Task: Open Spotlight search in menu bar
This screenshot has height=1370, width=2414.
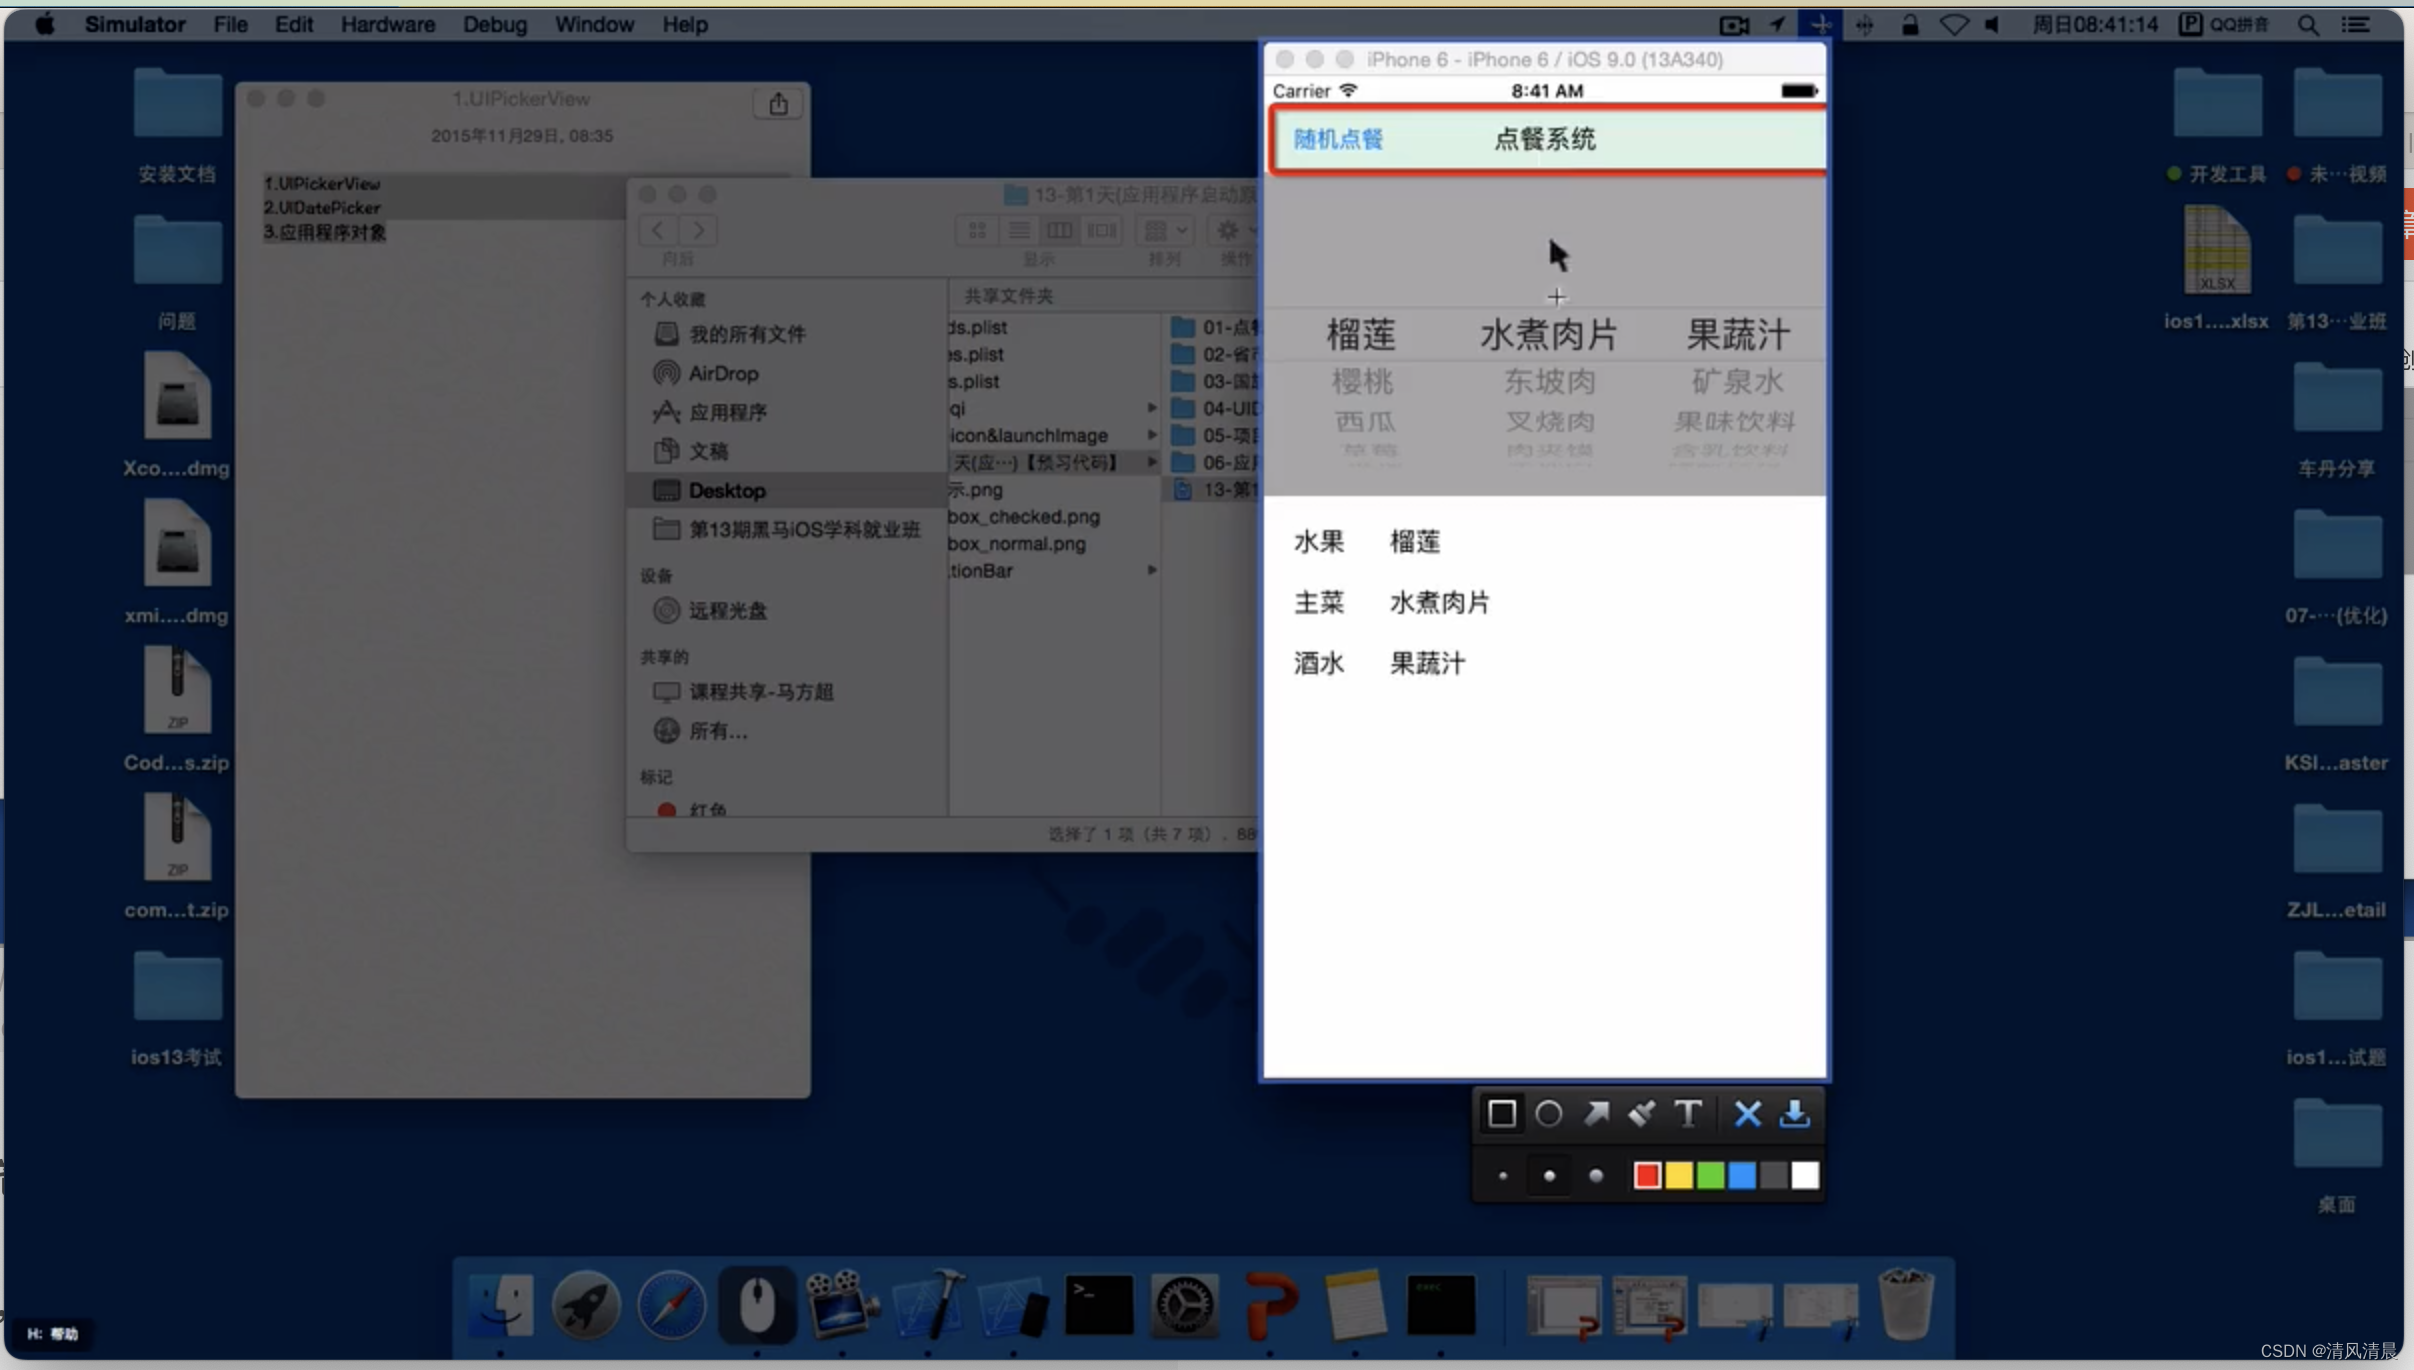Action: 2308,25
